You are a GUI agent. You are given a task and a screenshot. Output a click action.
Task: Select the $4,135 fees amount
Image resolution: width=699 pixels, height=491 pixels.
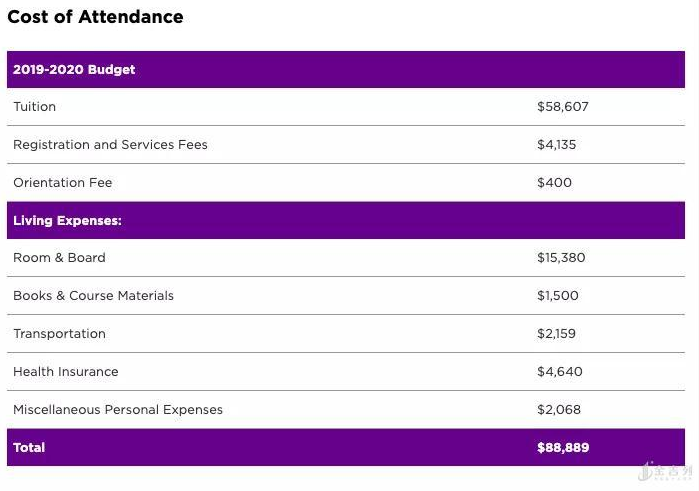click(x=557, y=145)
